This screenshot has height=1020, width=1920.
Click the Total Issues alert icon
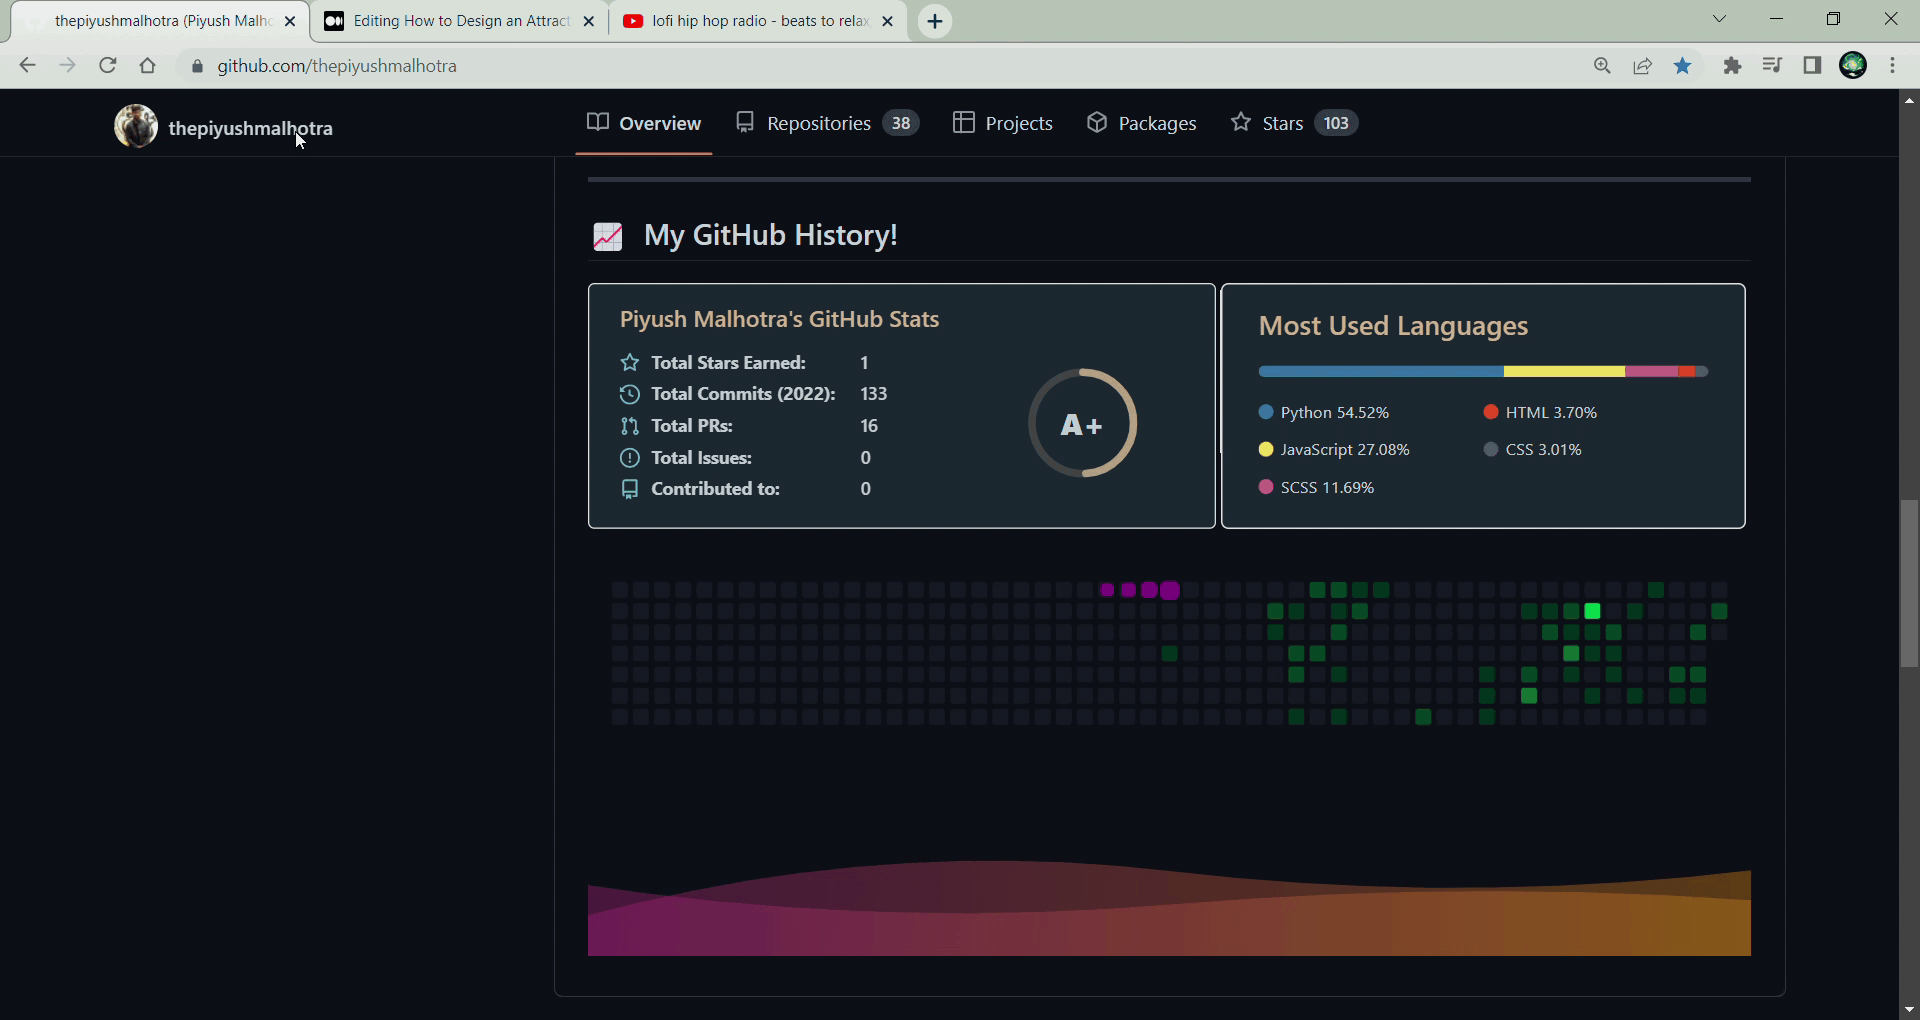(629, 458)
